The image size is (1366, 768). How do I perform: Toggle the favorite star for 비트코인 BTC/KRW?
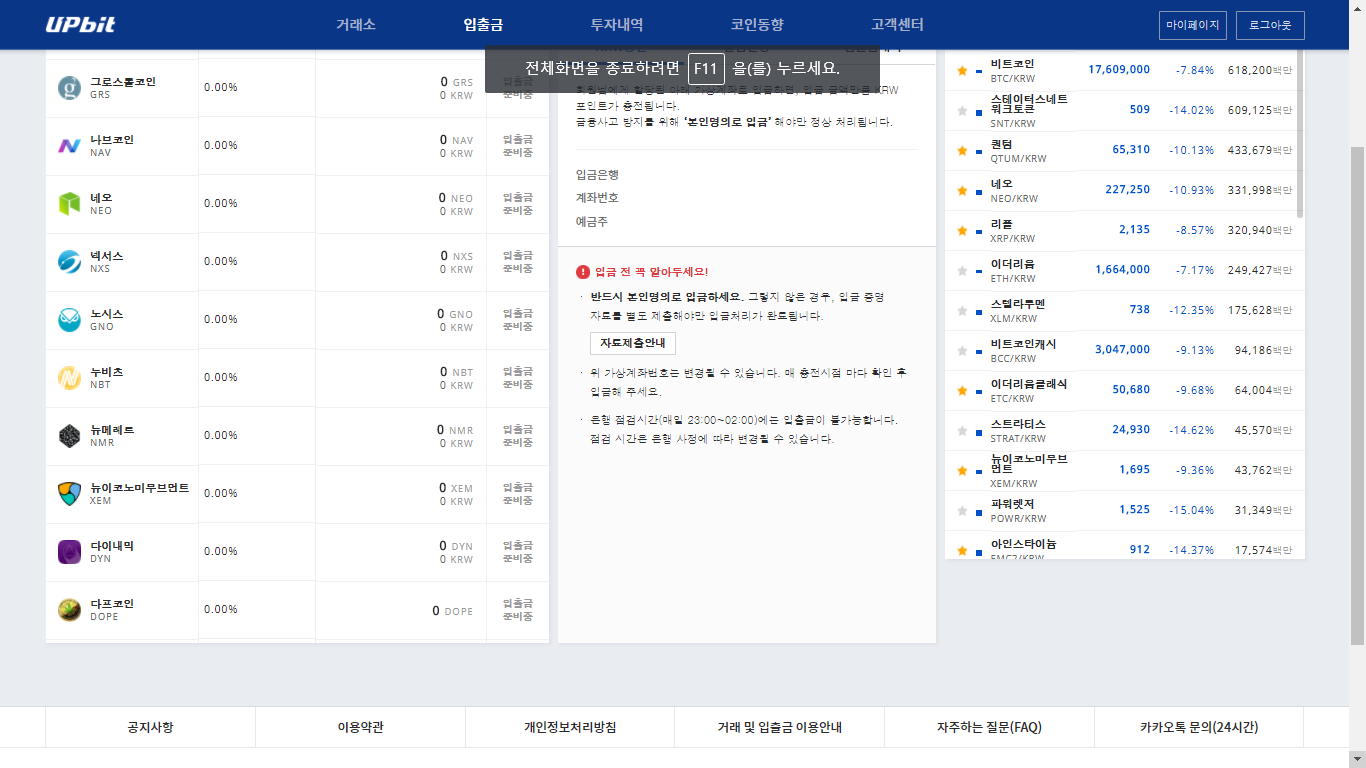coord(962,71)
